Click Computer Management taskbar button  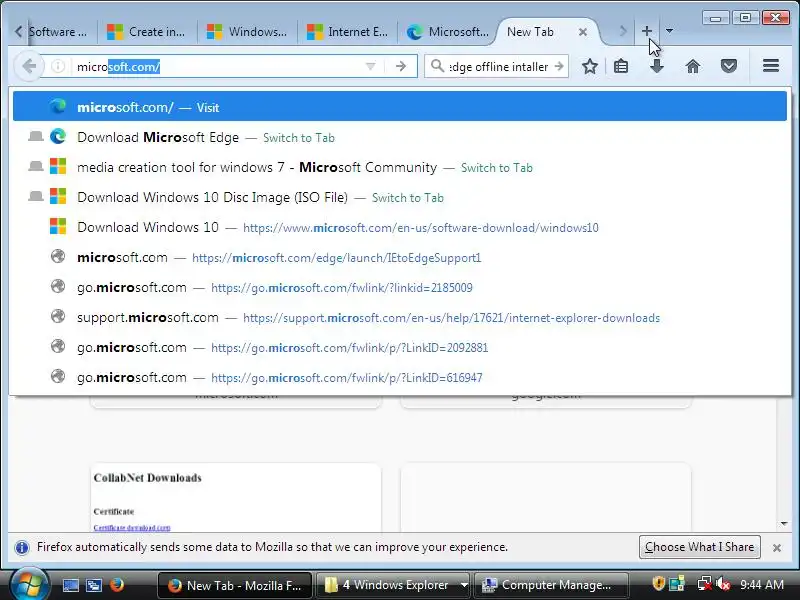551,585
